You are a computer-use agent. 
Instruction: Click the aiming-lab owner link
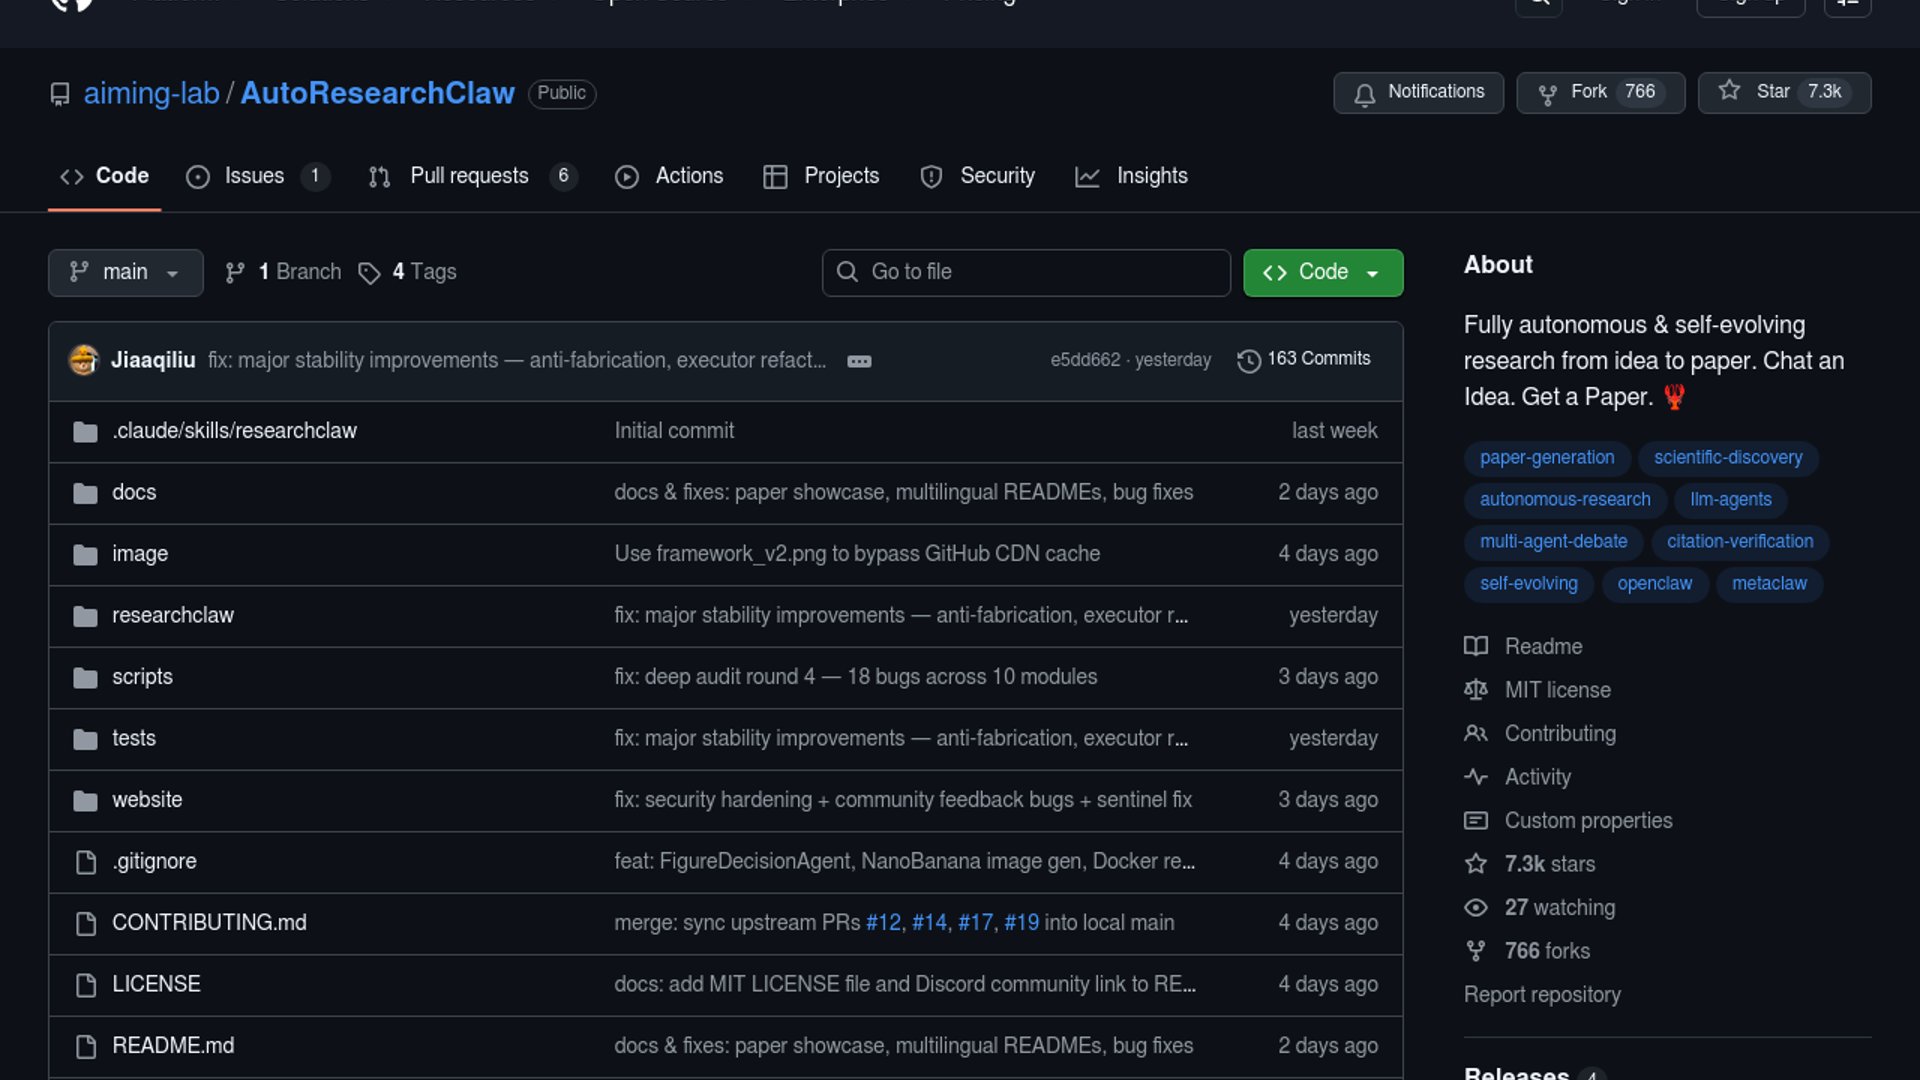pyautogui.click(x=151, y=93)
